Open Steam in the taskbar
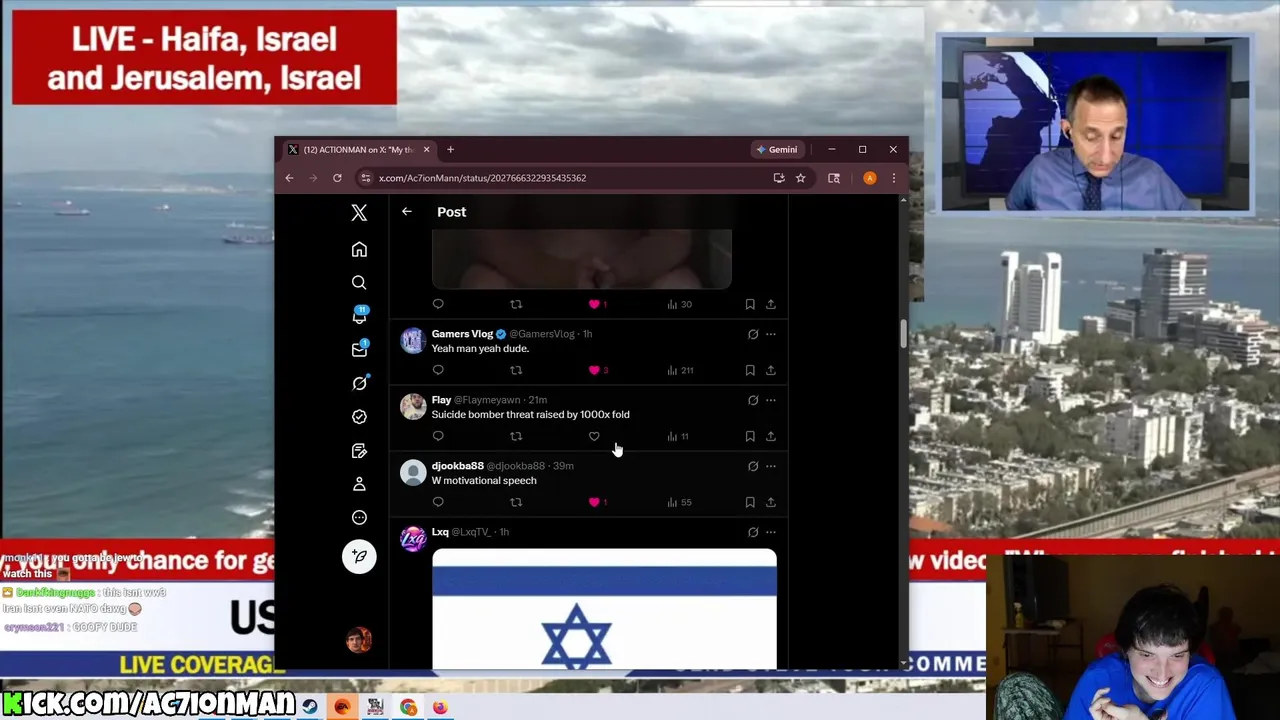 pyautogui.click(x=310, y=707)
